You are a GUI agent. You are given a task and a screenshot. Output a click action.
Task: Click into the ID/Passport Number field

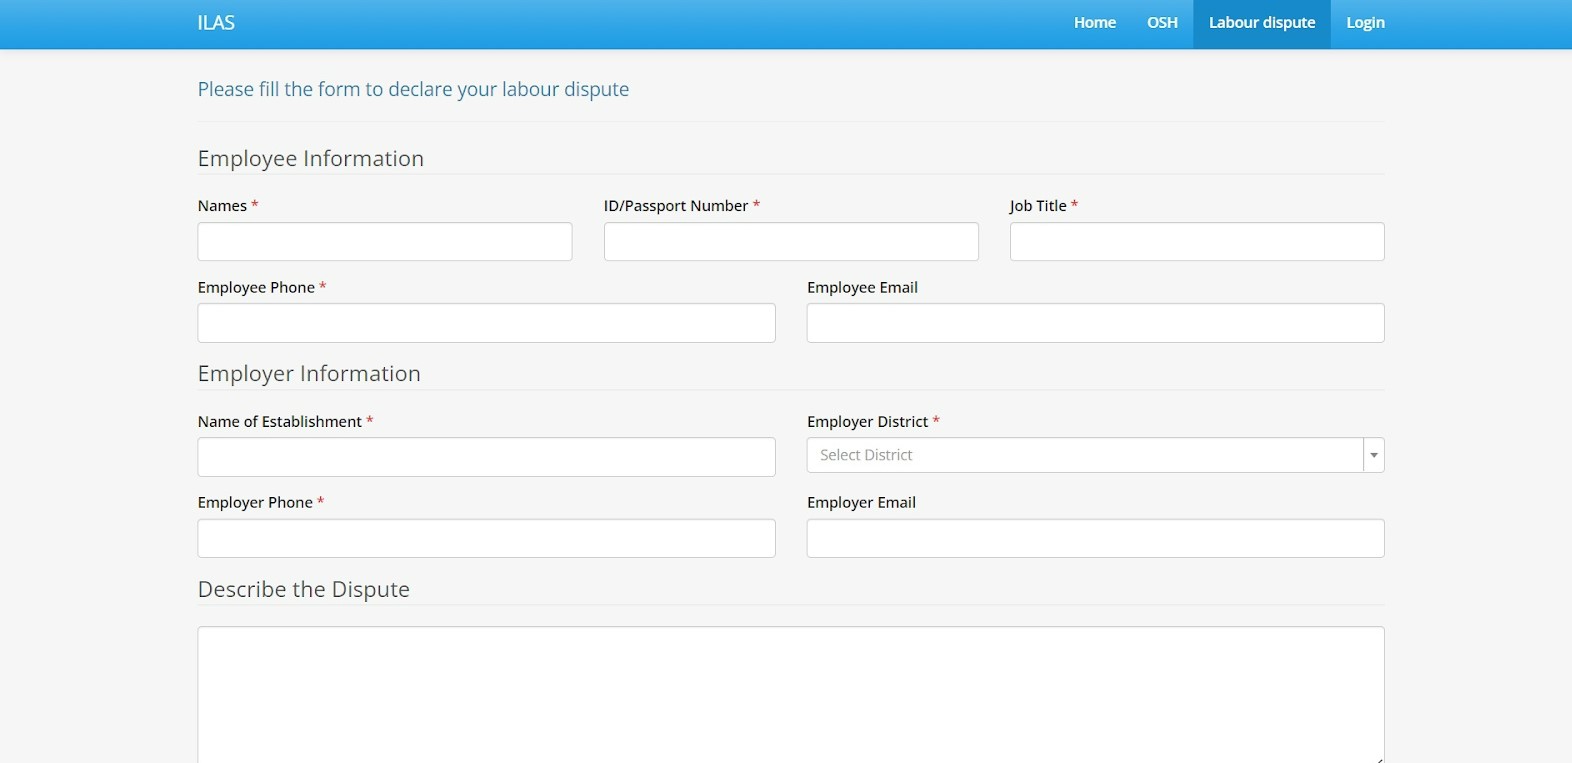tap(791, 242)
